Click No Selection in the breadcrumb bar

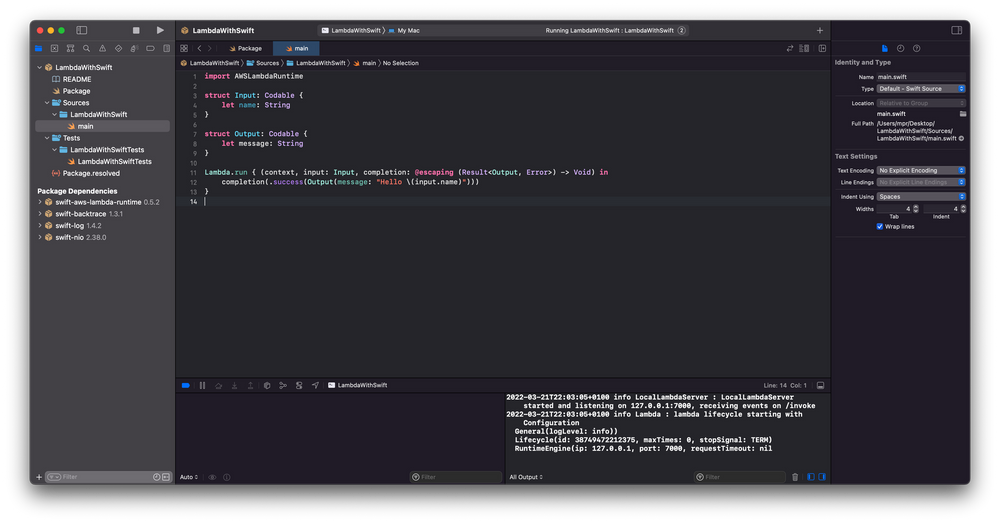pos(401,63)
